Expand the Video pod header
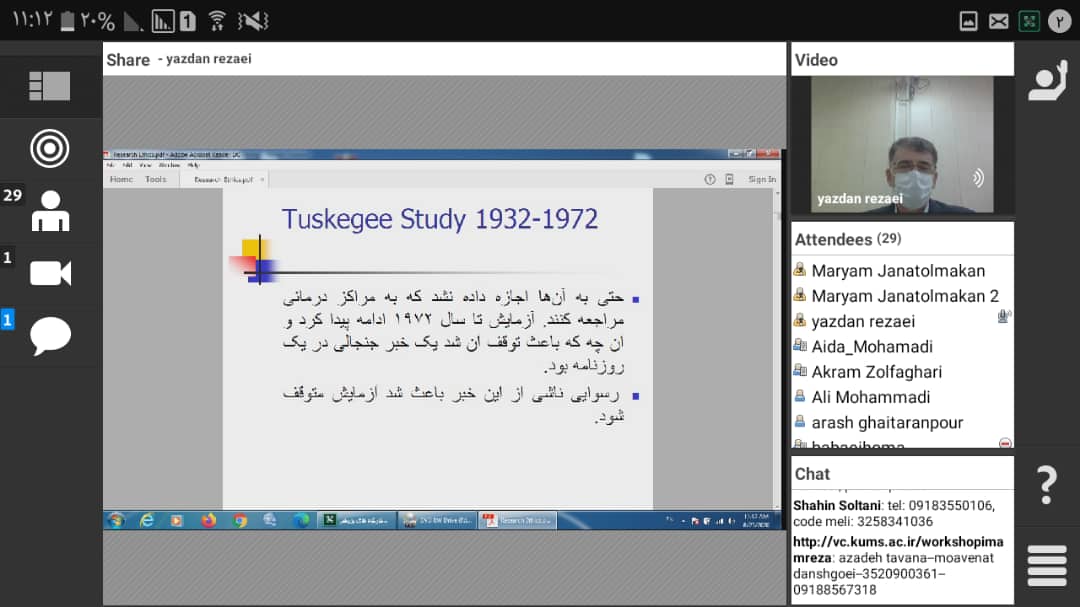 [816, 60]
